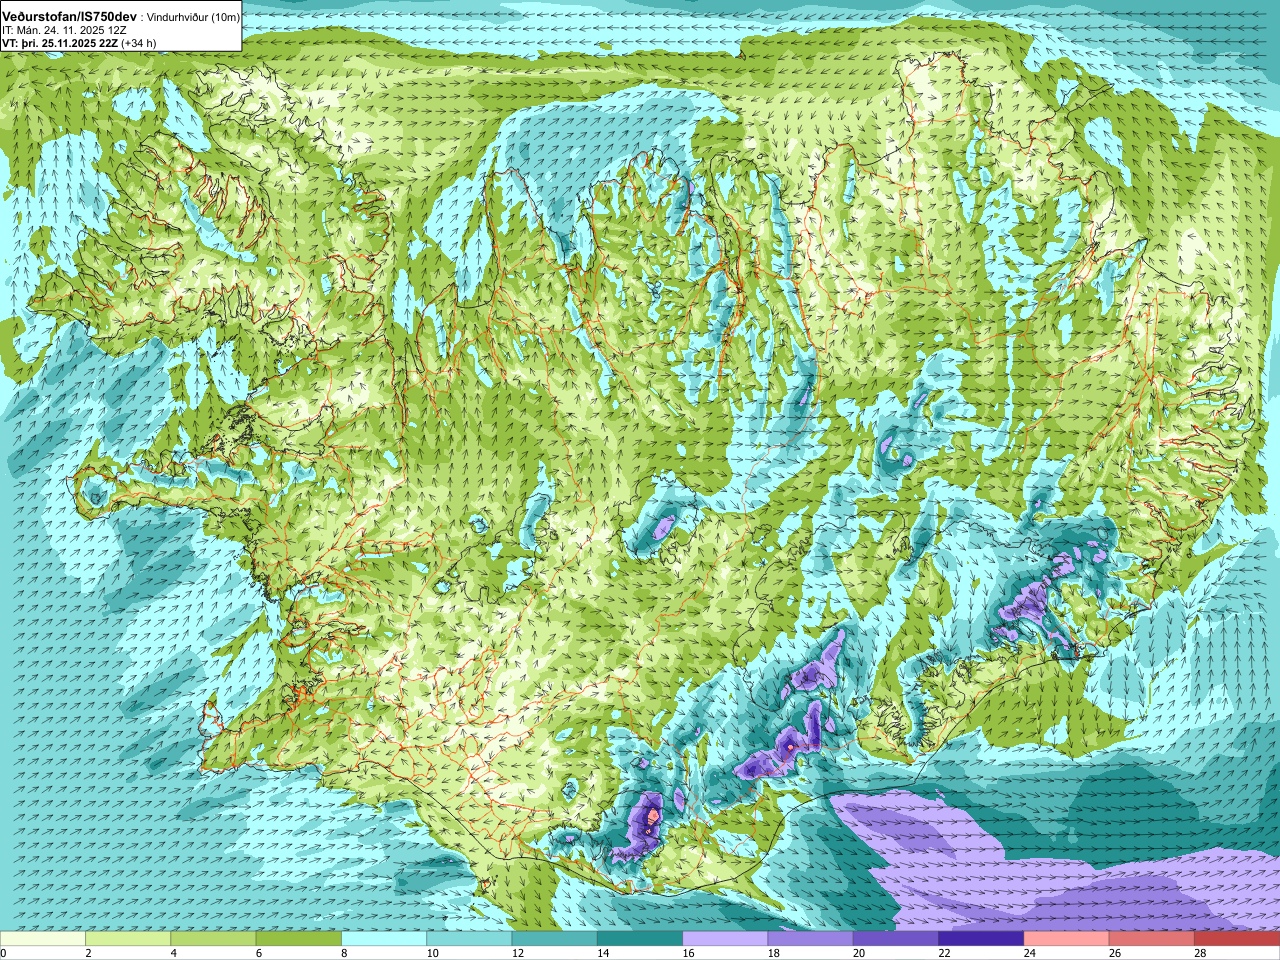Click the light pink 24–26 legend swatch
Image resolution: width=1280 pixels, height=960 pixels.
(1066, 939)
